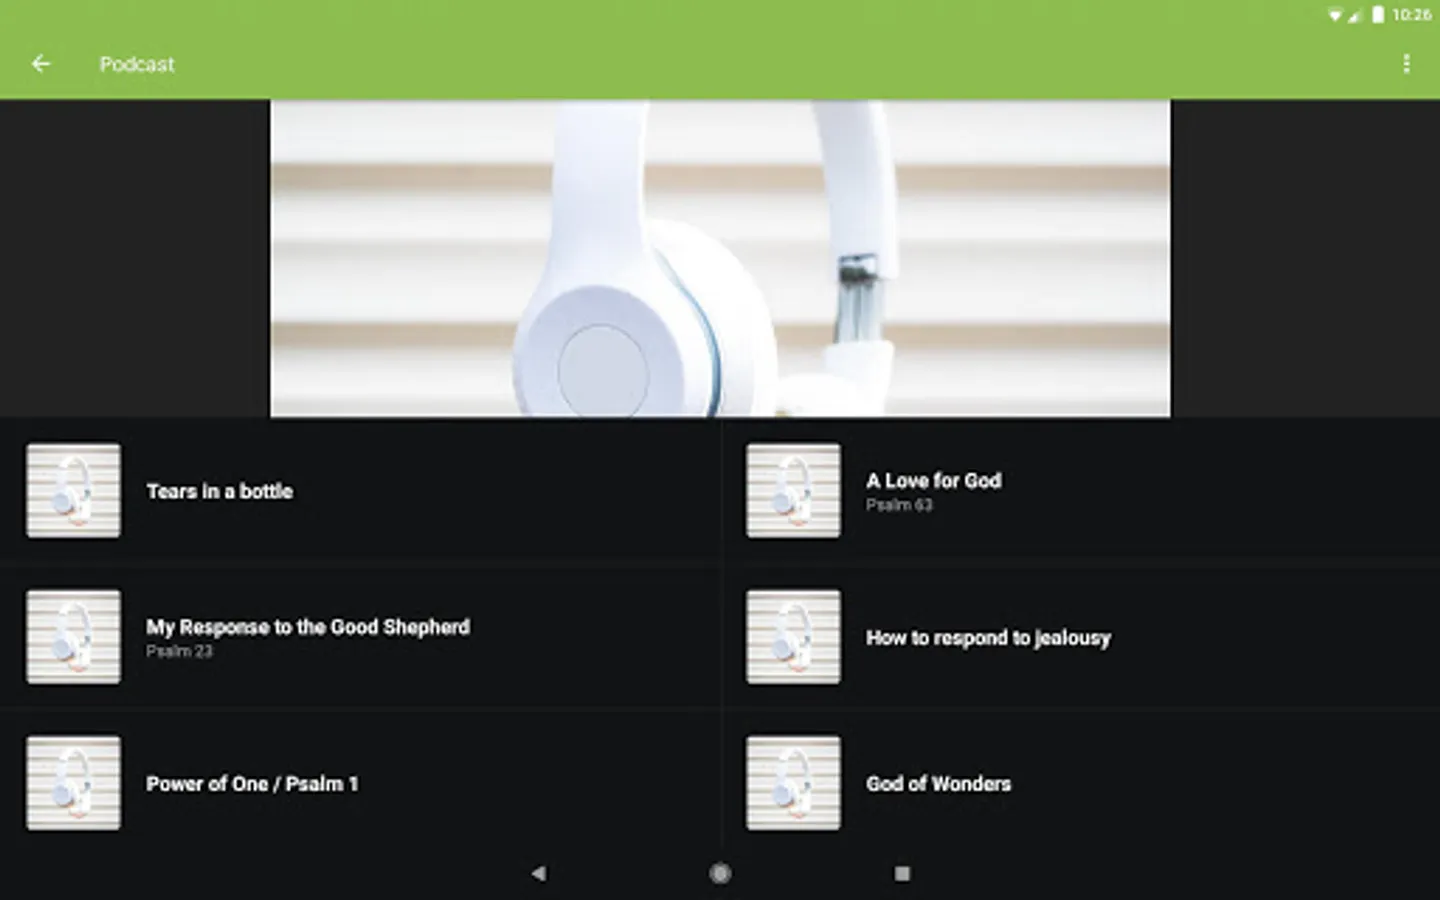Tap the Android back navigation button

pyautogui.click(x=539, y=873)
